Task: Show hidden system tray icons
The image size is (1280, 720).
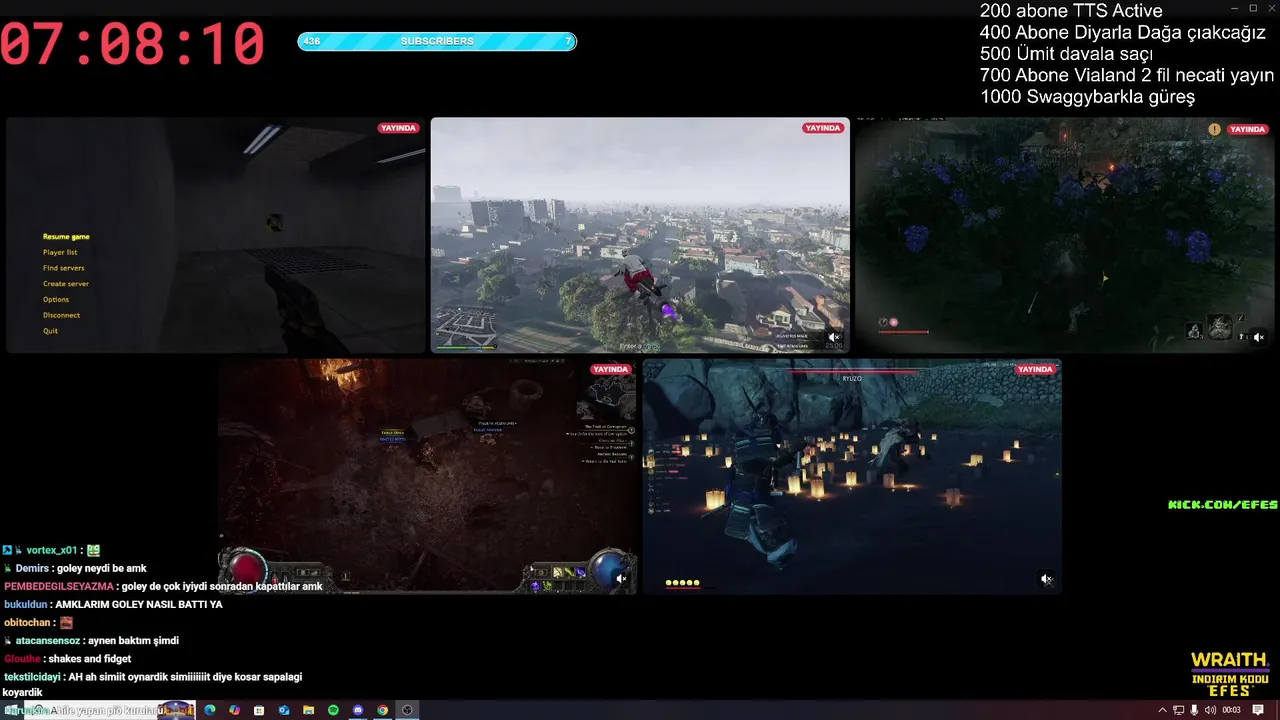Action: click(x=1162, y=710)
